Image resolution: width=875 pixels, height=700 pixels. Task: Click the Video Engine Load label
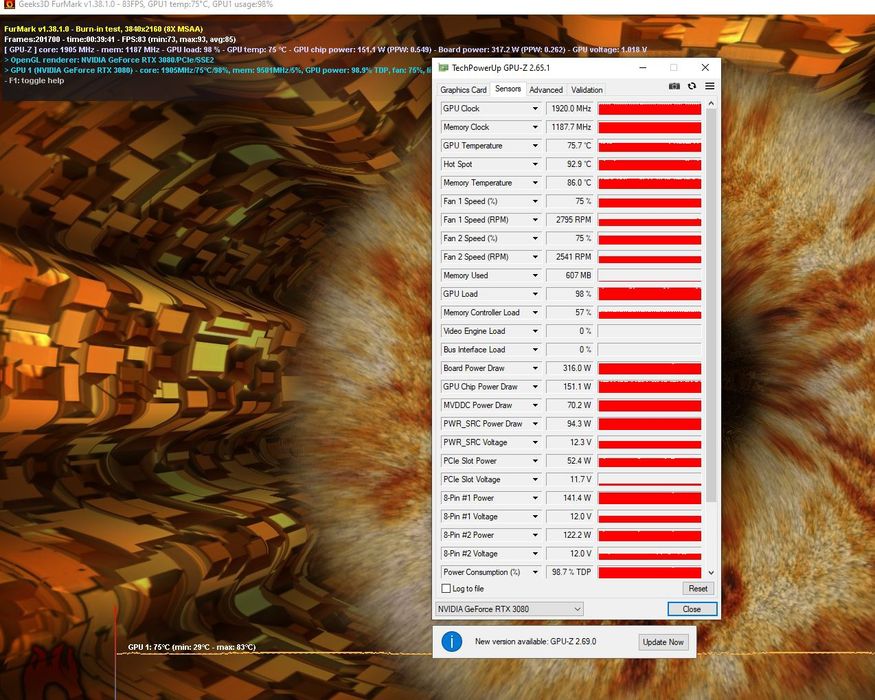pos(474,331)
